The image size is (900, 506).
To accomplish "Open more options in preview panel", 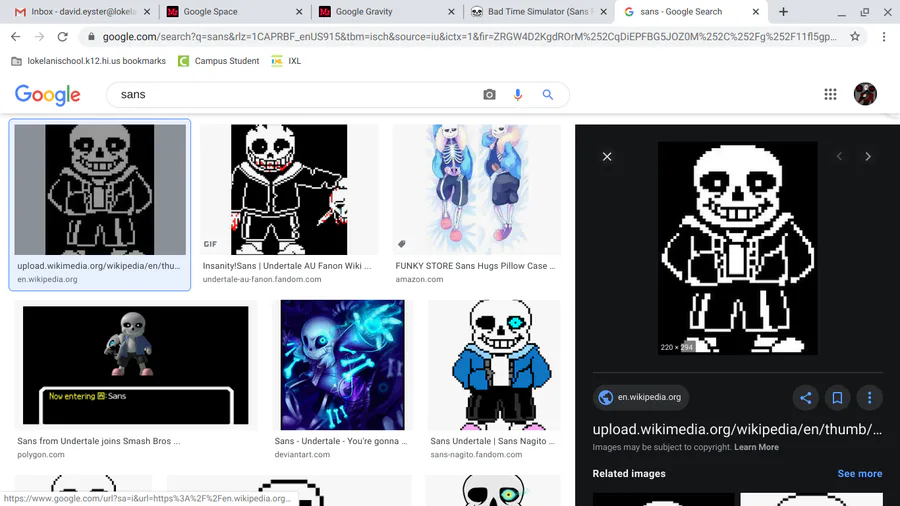I will click(869, 398).
